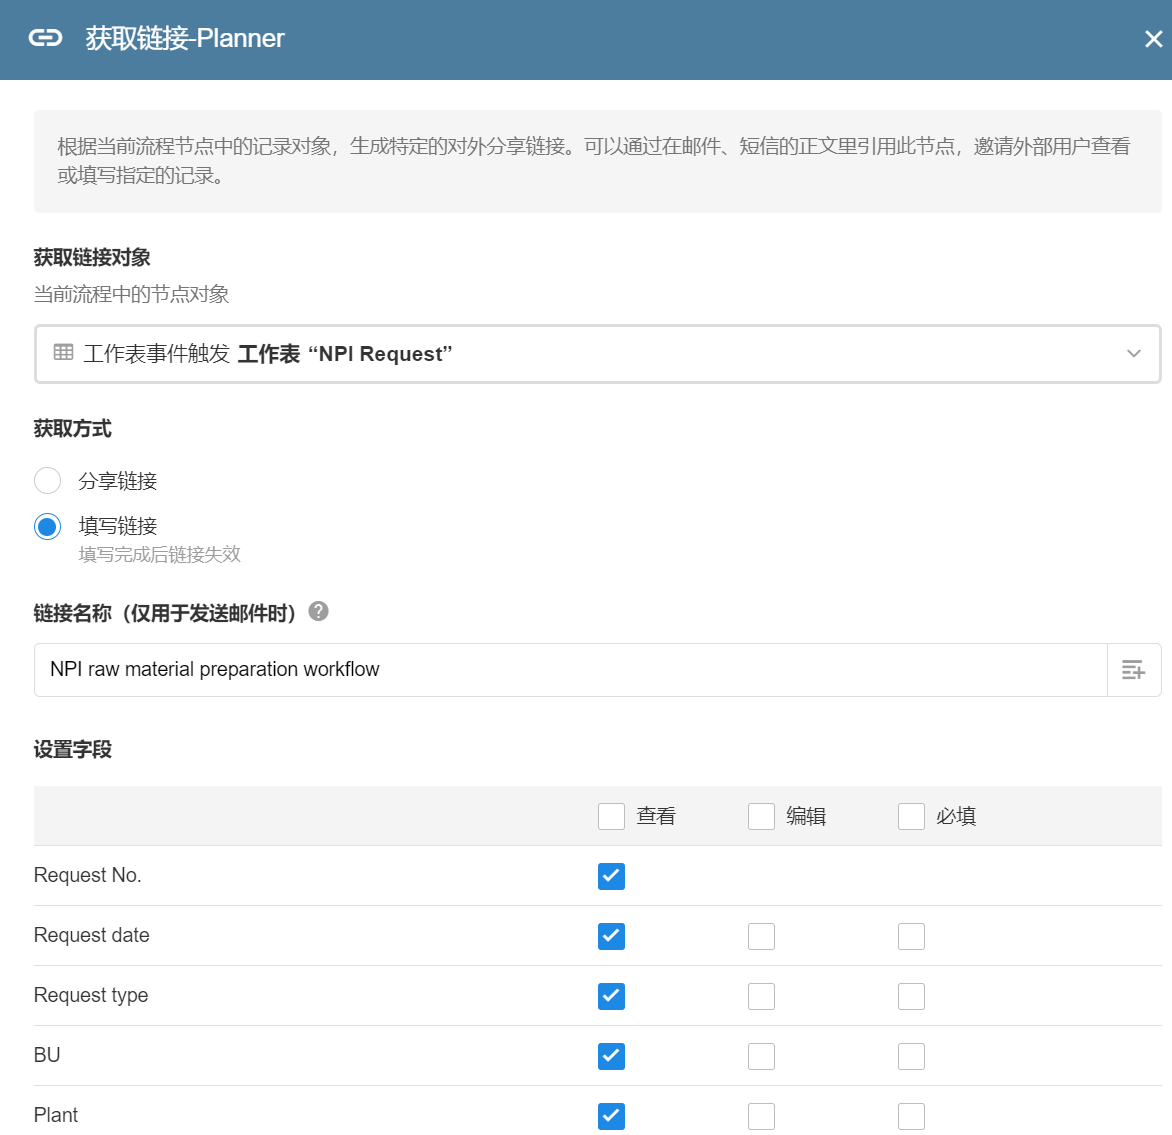Toggle the 查看 select-all checkbox
Screen dimensions: 1172x1135
point(611,816)
